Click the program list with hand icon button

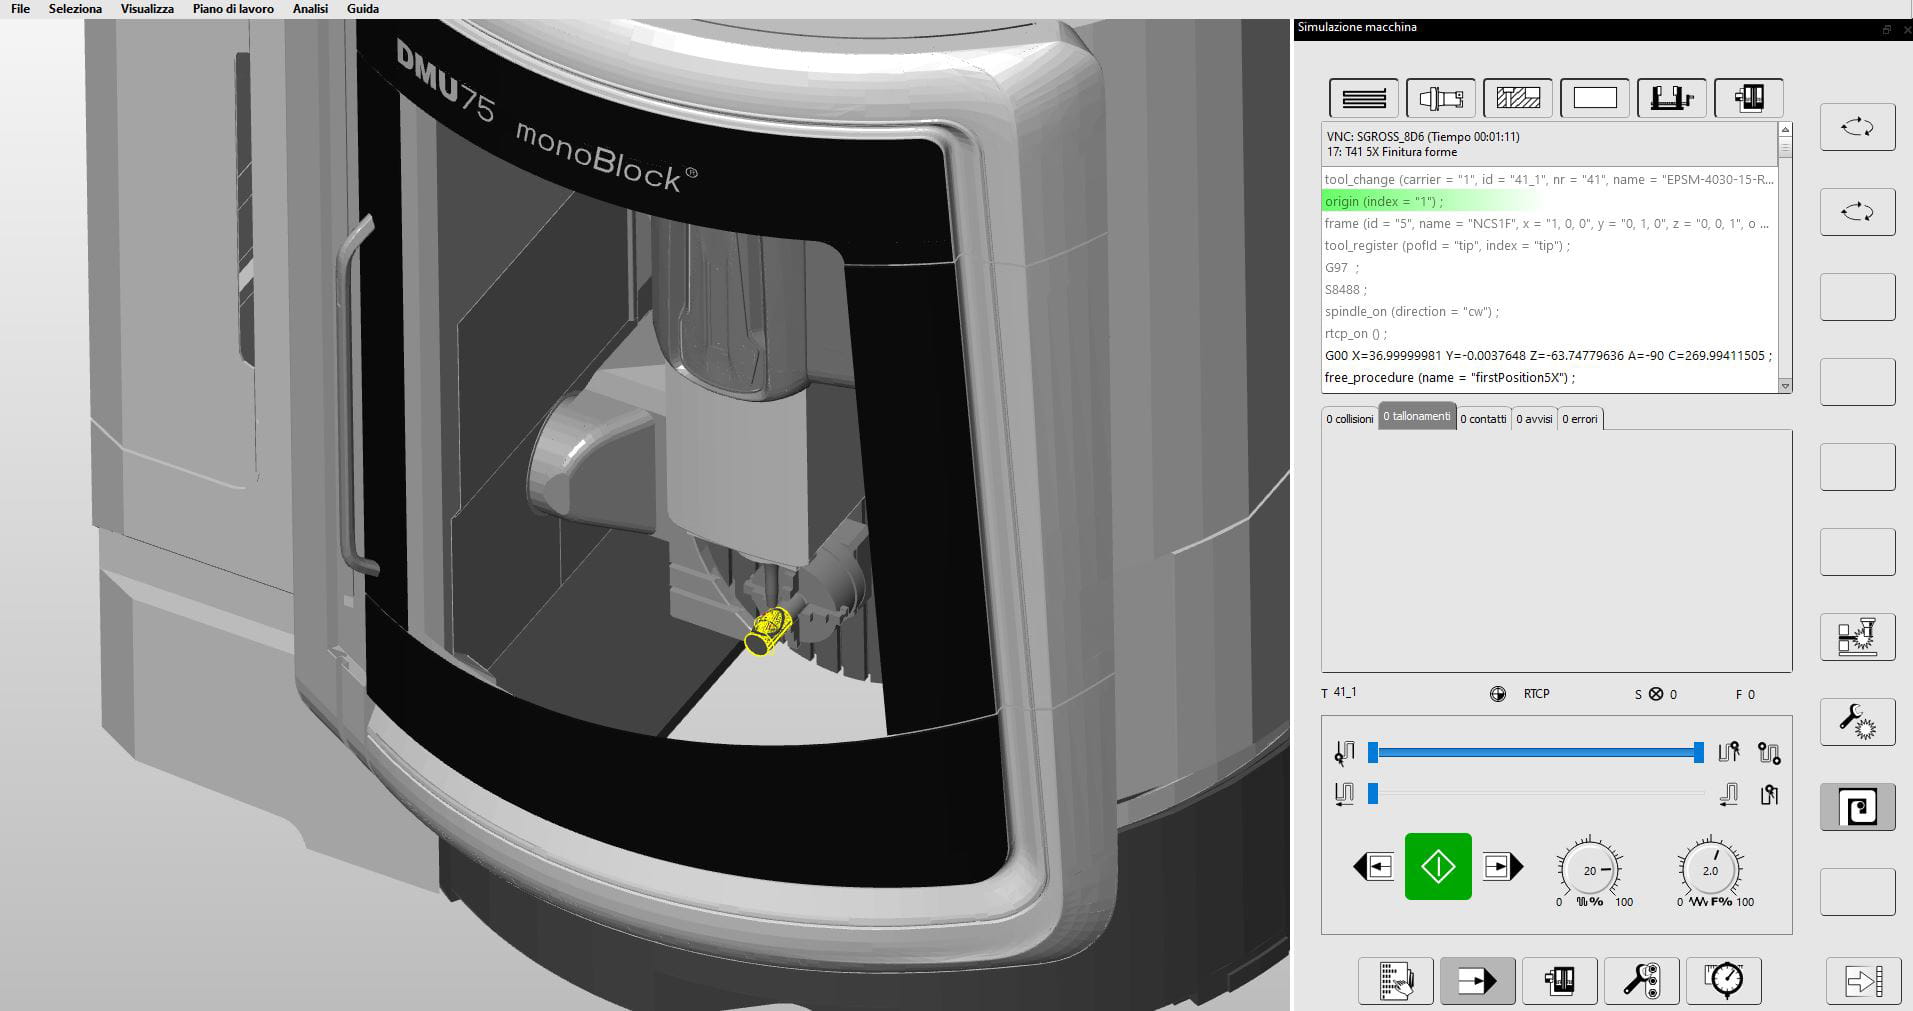1396,981
